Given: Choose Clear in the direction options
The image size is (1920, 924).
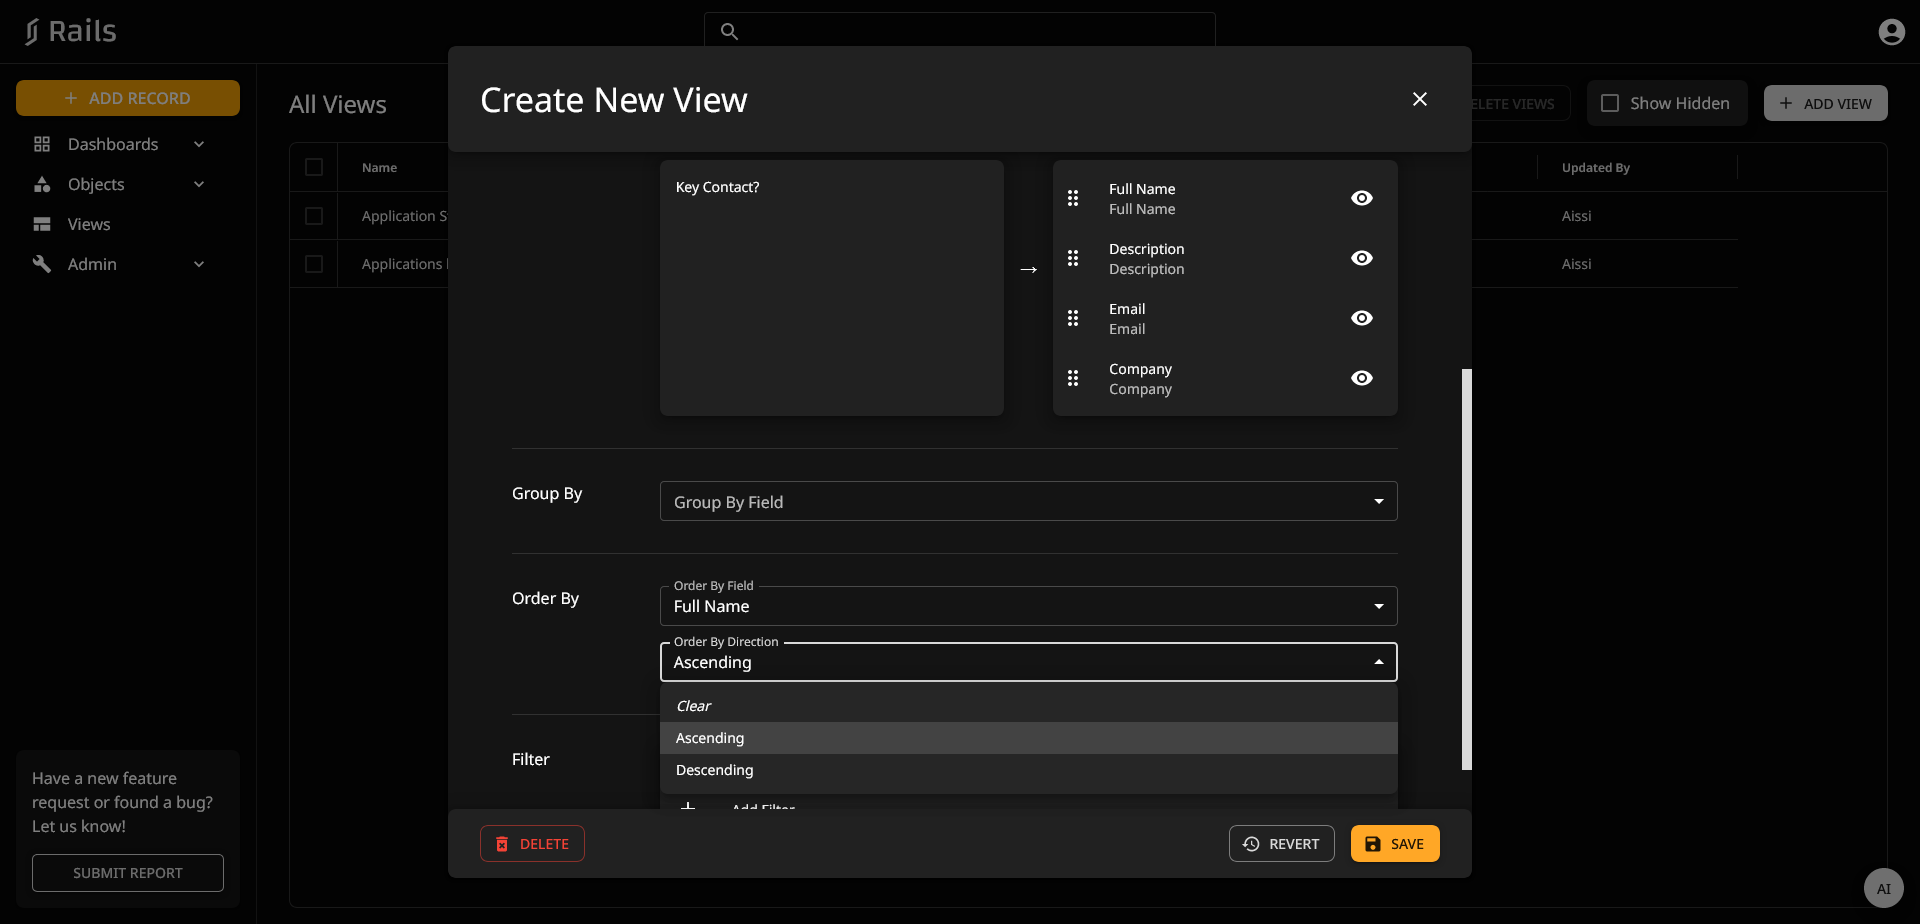Looking at the screenshot, I should point(694,706).
